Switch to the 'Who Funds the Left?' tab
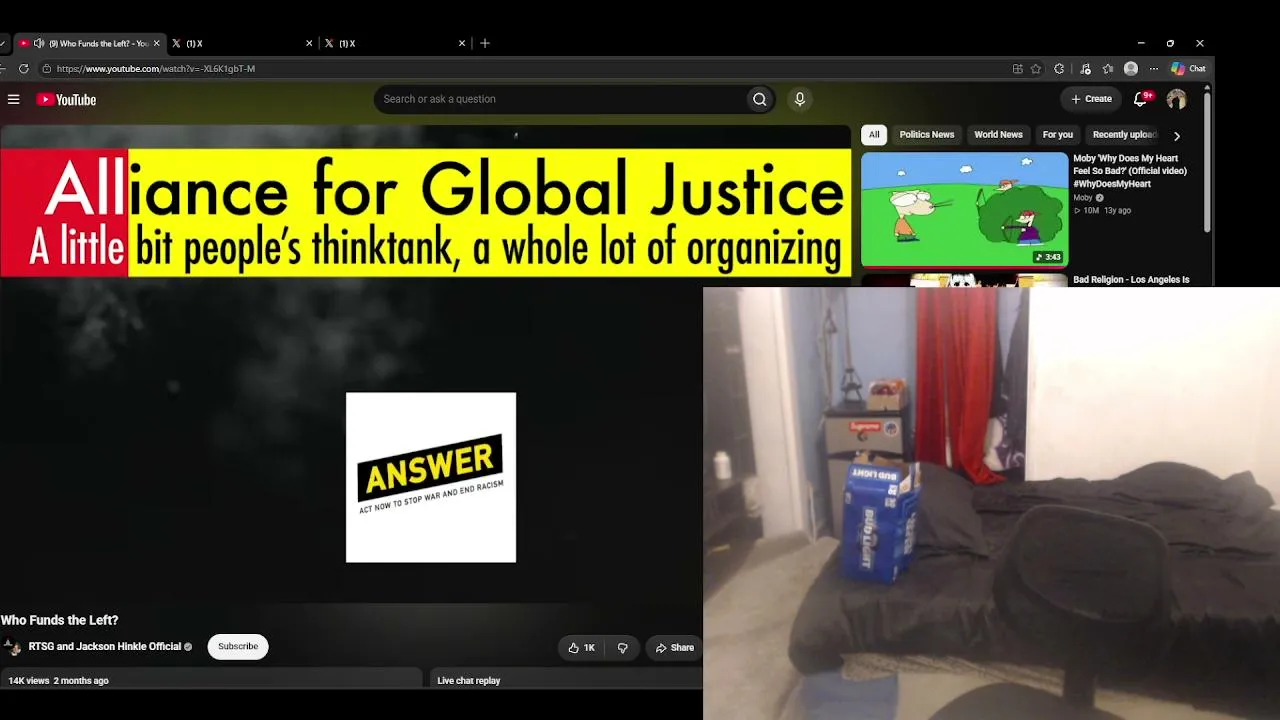This screenshot has height=720, width=1280. [88, 43]
